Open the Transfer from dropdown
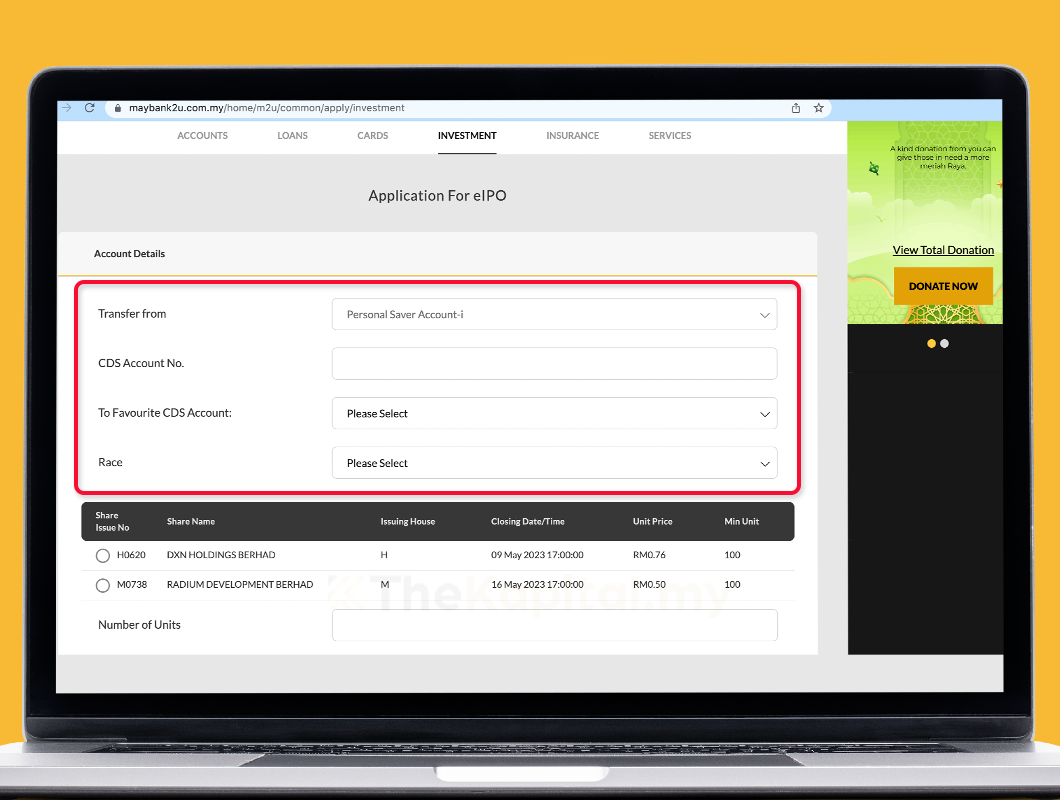The image size is (1060, 800). pyautogui.click(x=554, y=314)
